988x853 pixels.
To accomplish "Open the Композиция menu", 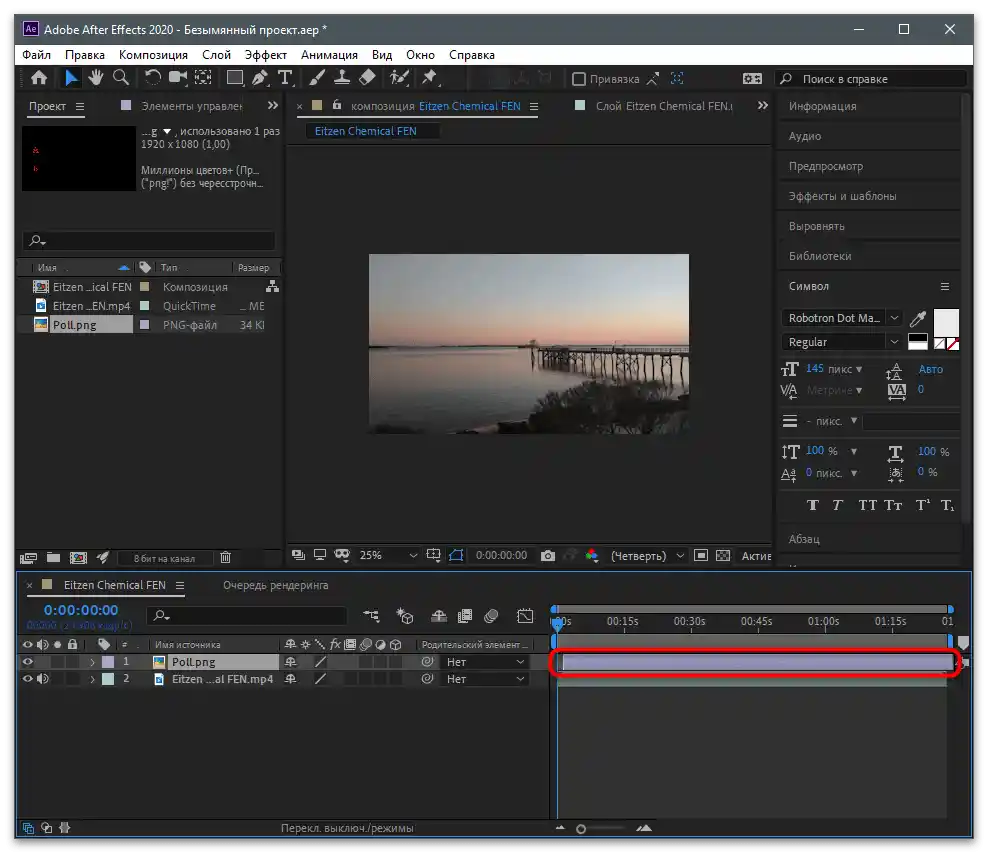I will (x=153, y=55).
